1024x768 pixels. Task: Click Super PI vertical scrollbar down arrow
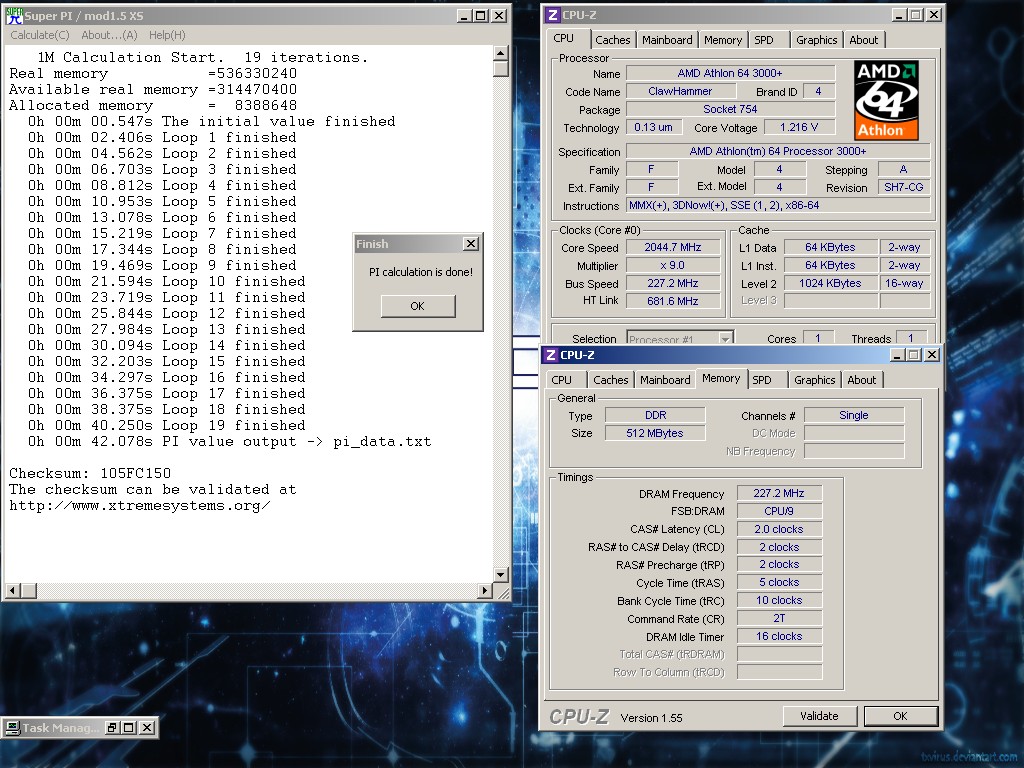pyautogui.click(x=501, y=575)
